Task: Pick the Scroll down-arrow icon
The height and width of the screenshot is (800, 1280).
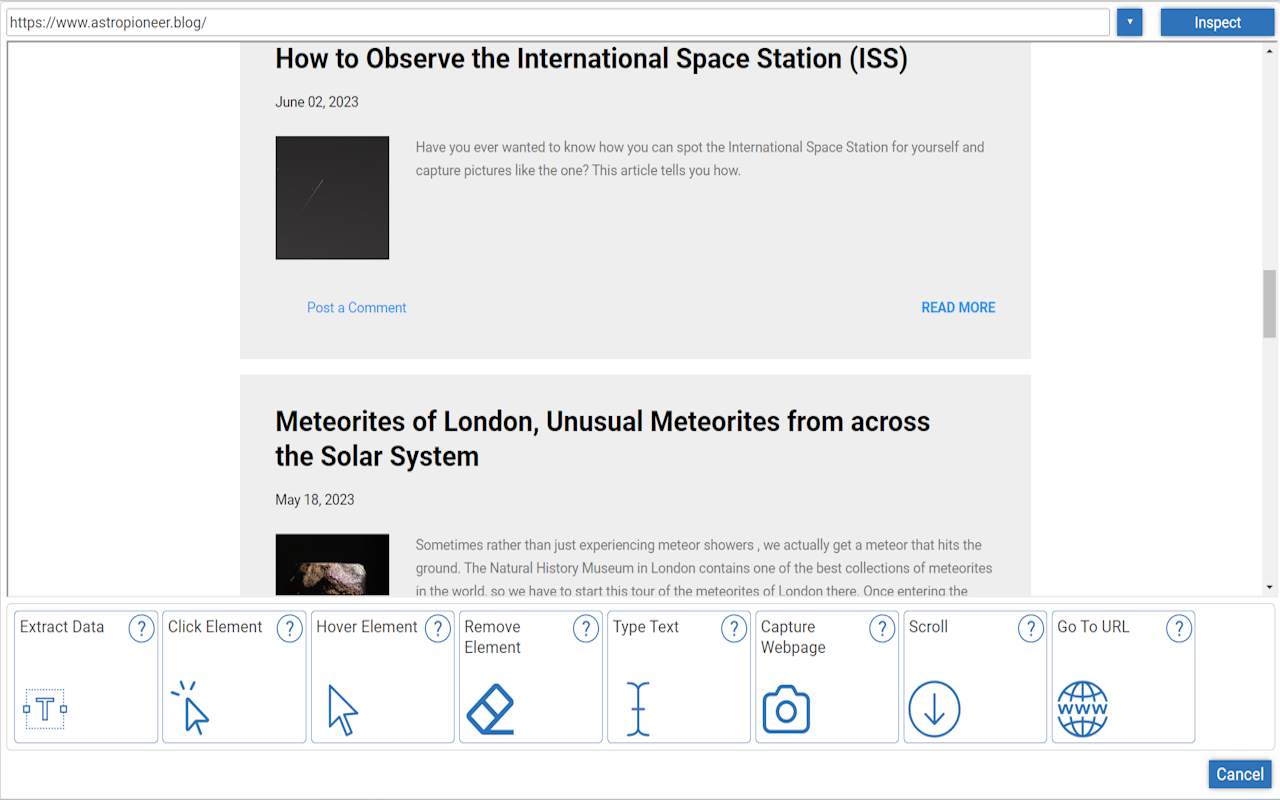Action: tap(934, 709)
